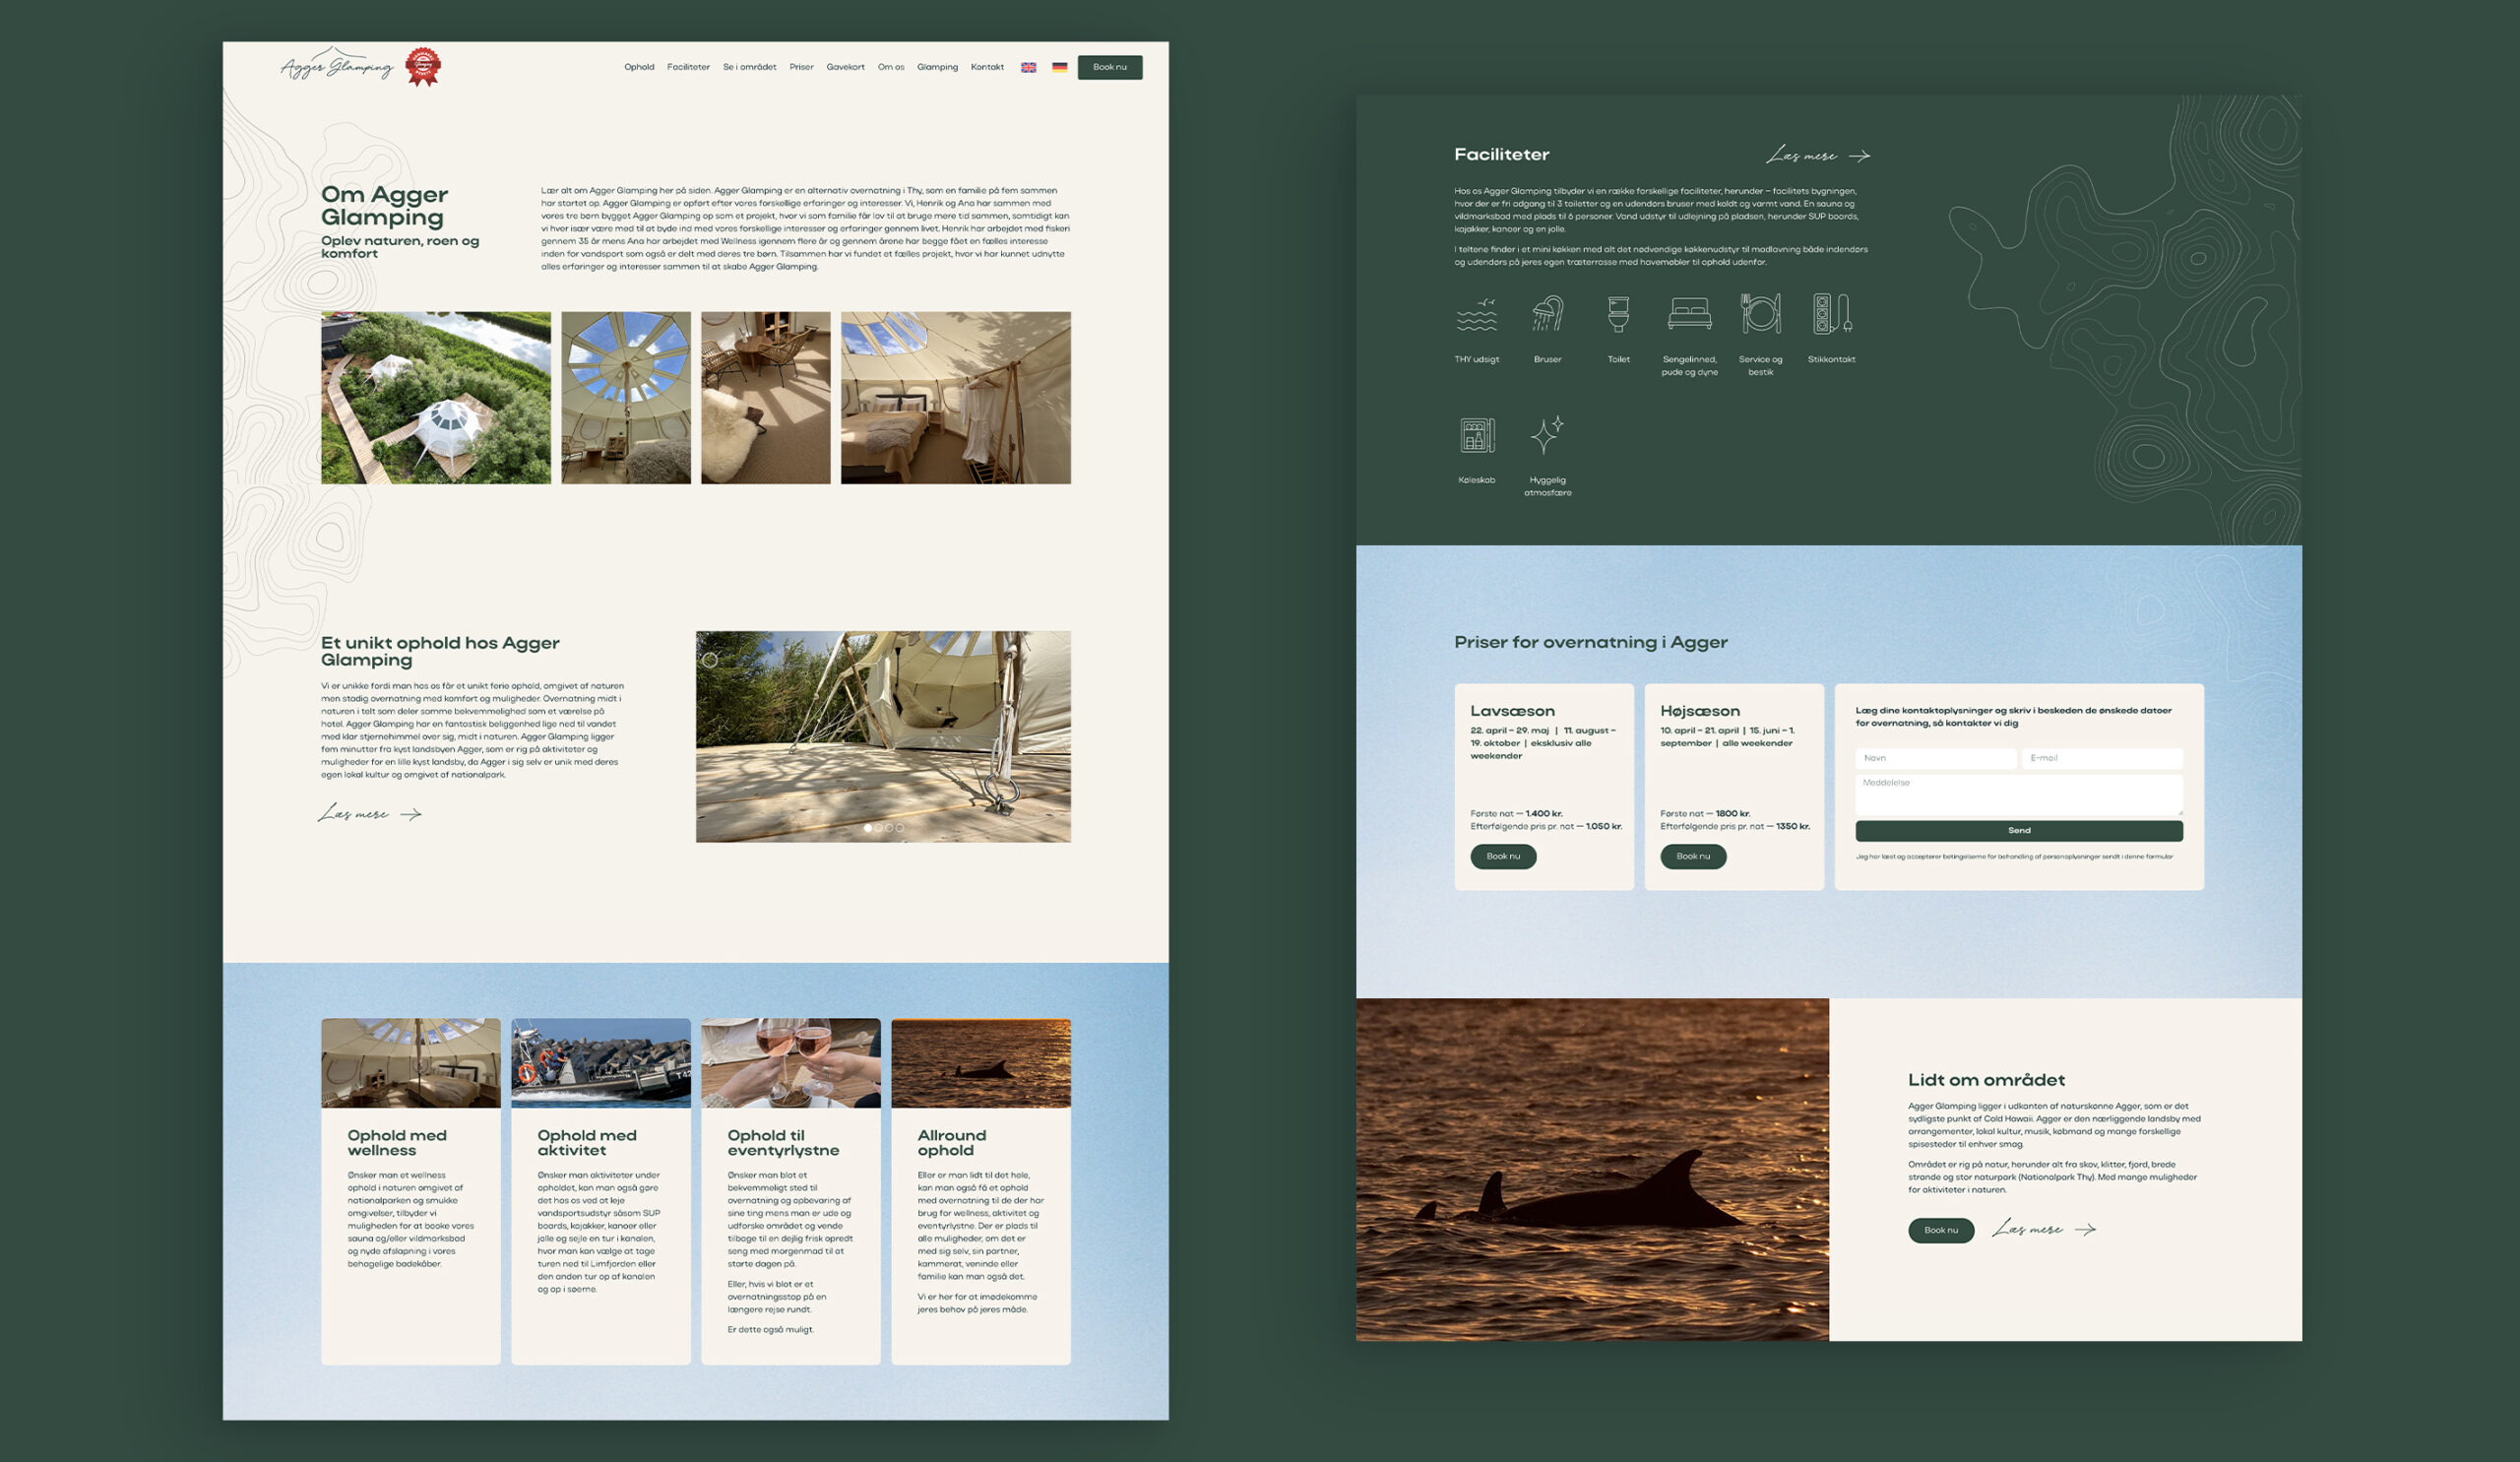Click the bed linen (Sengelinned) icon
Image resolution: width=2520 pixels, height=1462 pixels.
point(1689,314)
